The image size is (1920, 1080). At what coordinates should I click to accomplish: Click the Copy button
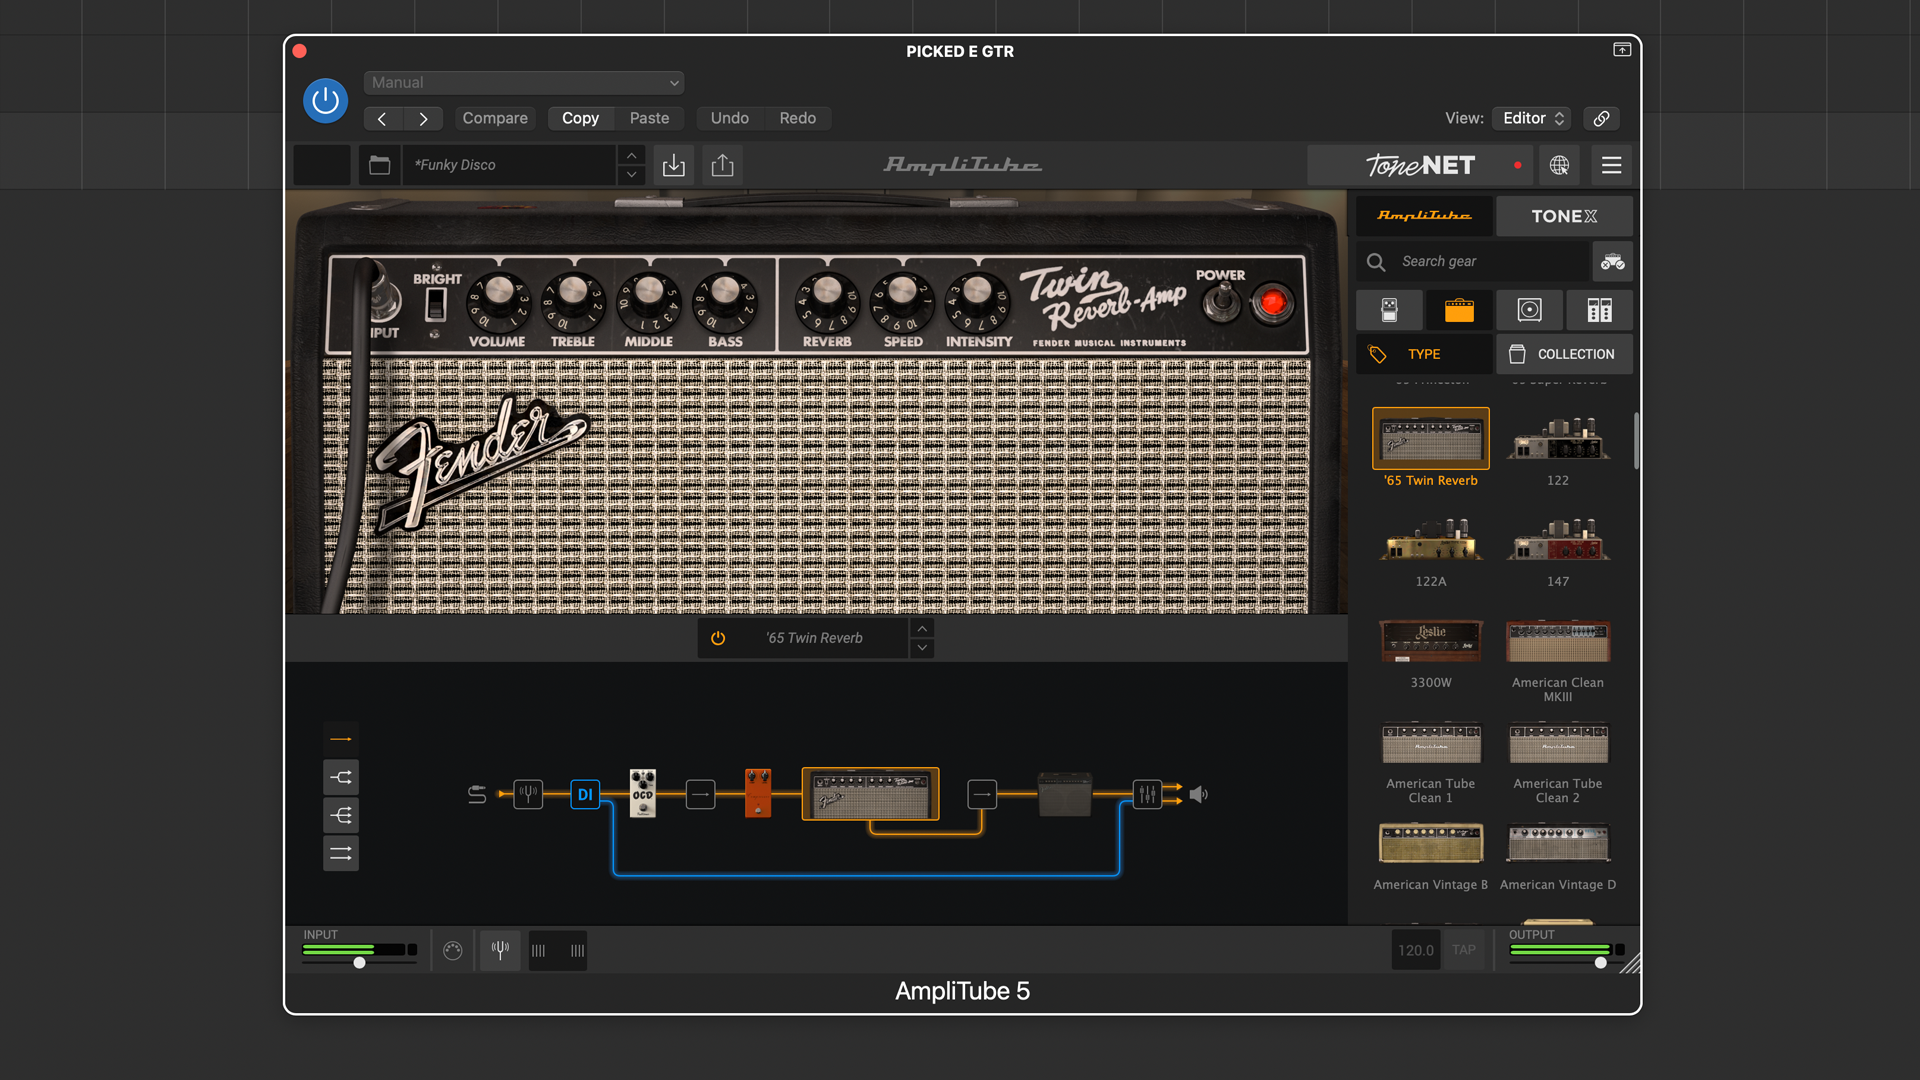(x=580, y=119)
